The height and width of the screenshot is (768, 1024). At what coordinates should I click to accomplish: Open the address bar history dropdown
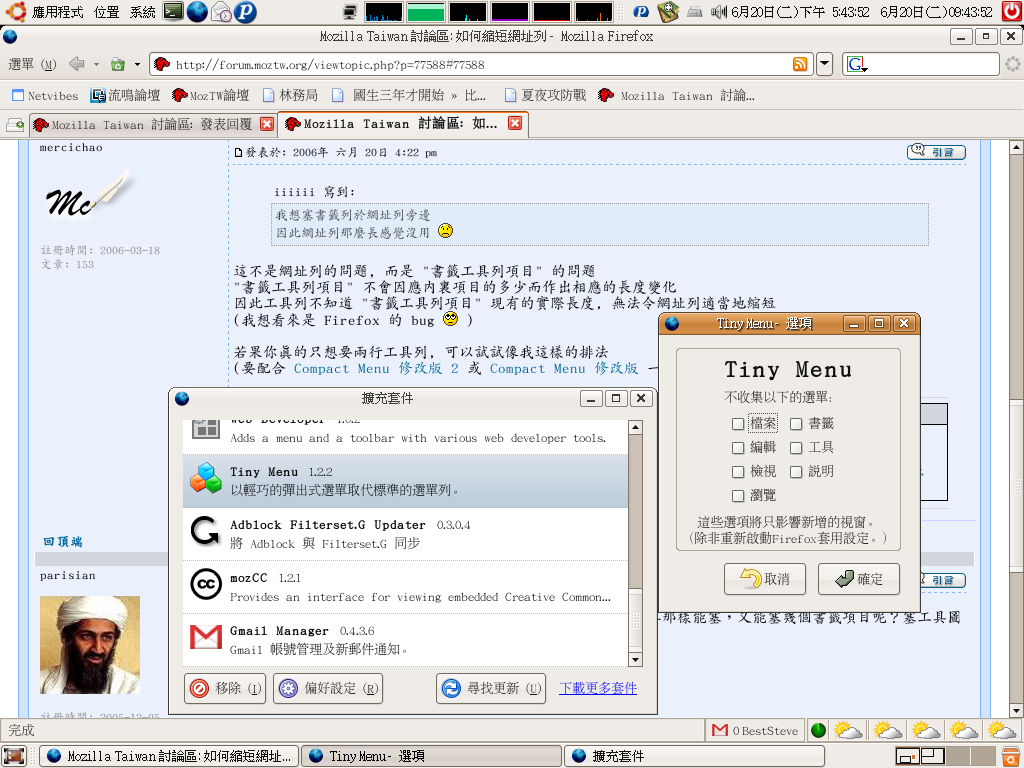click(x=824, y=65)
